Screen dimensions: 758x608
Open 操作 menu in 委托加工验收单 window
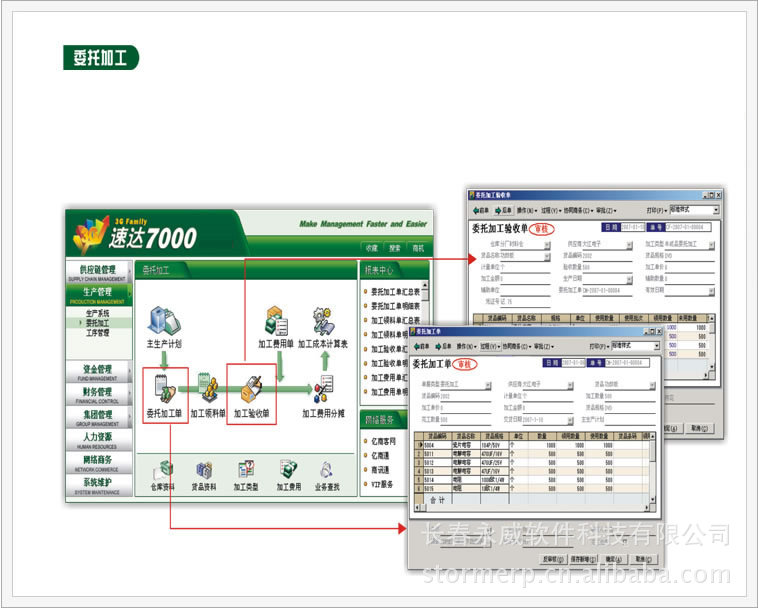coord(527,211)
